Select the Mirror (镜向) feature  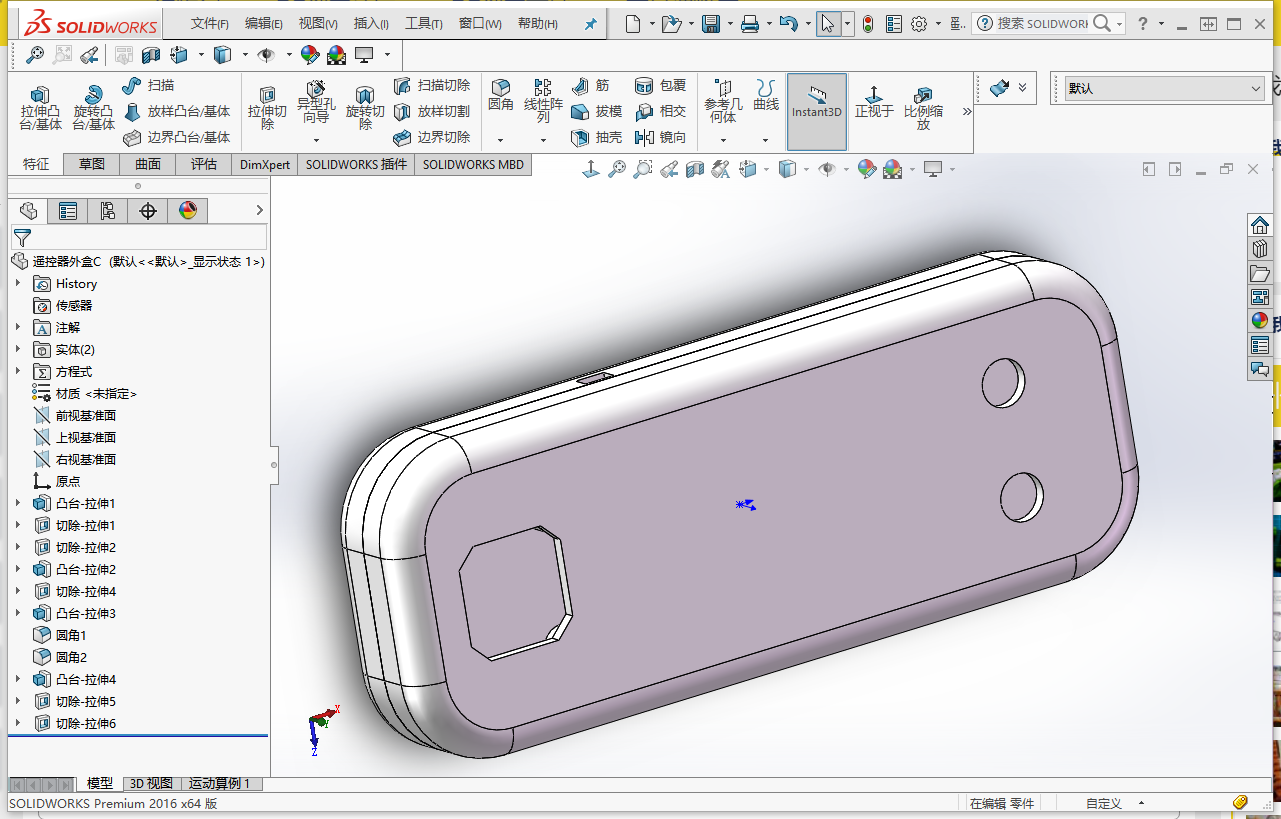[661, 138]
